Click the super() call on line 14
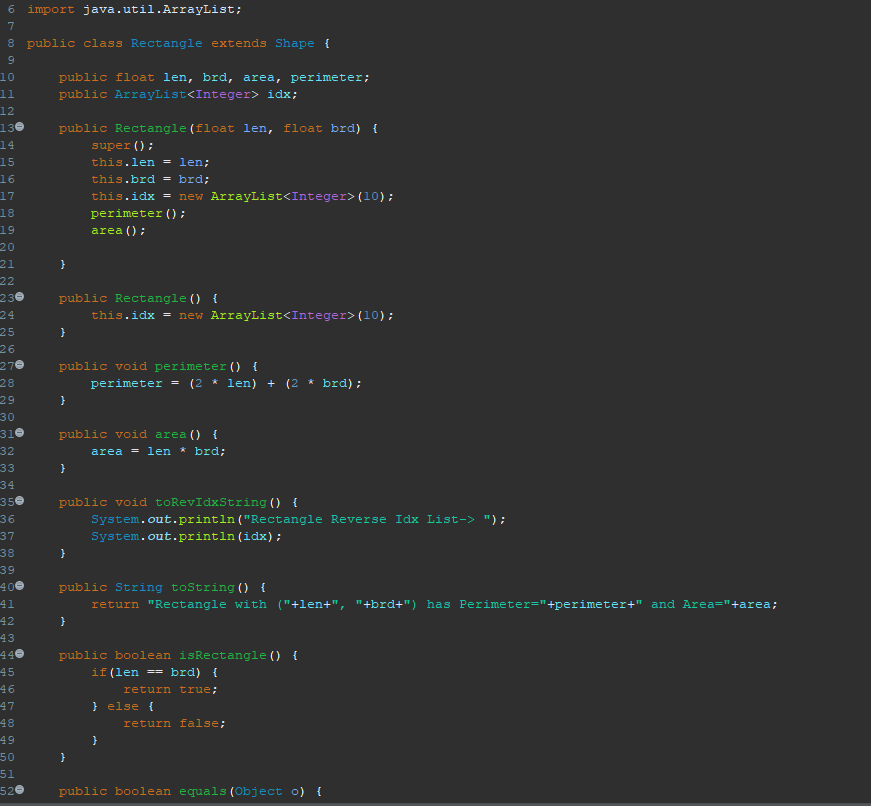The image size is (871, 806). coord(122,146)
